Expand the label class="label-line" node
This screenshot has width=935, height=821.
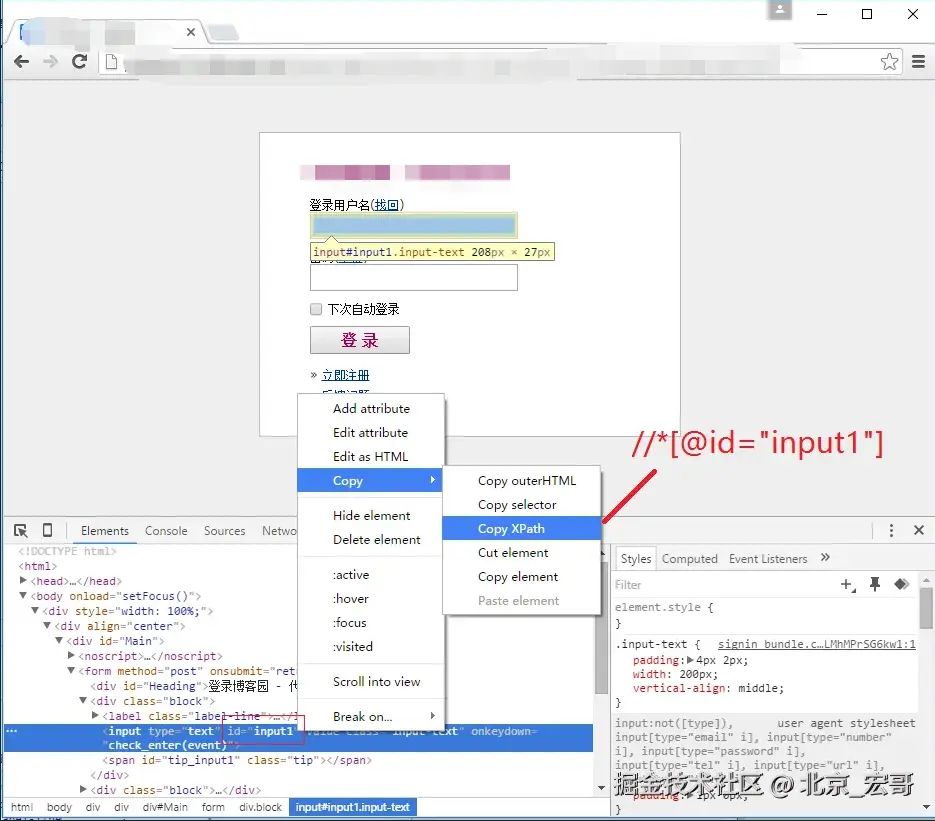point(95,715)
